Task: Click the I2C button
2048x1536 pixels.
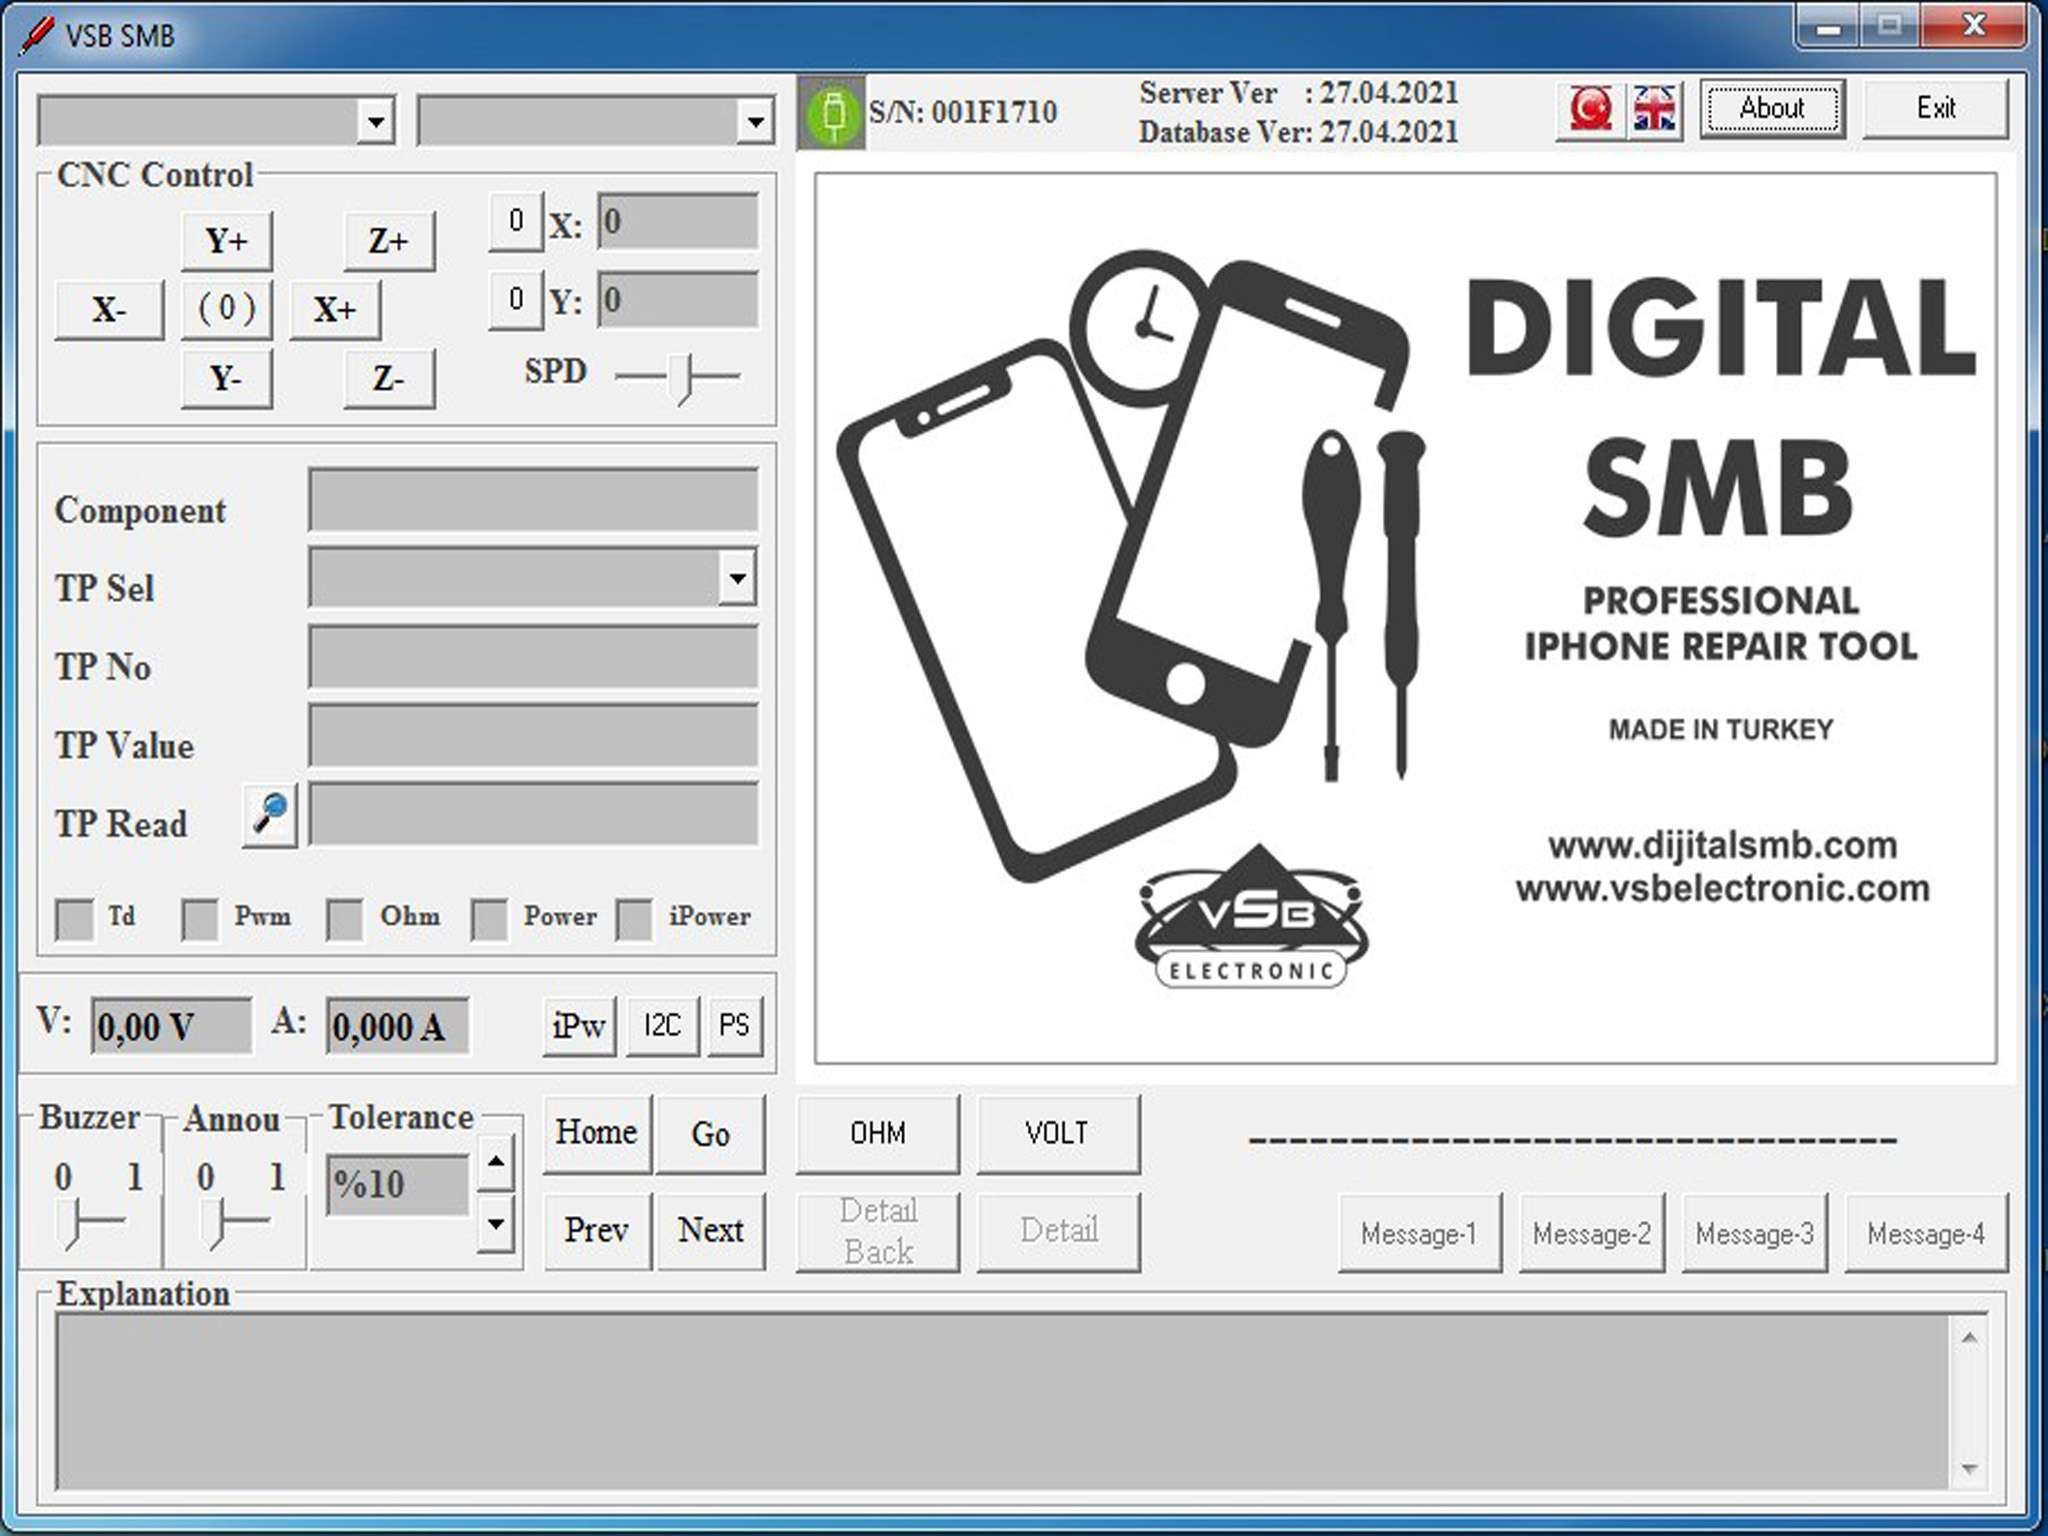Action: pyautogui.click(x=662, y=1026)
